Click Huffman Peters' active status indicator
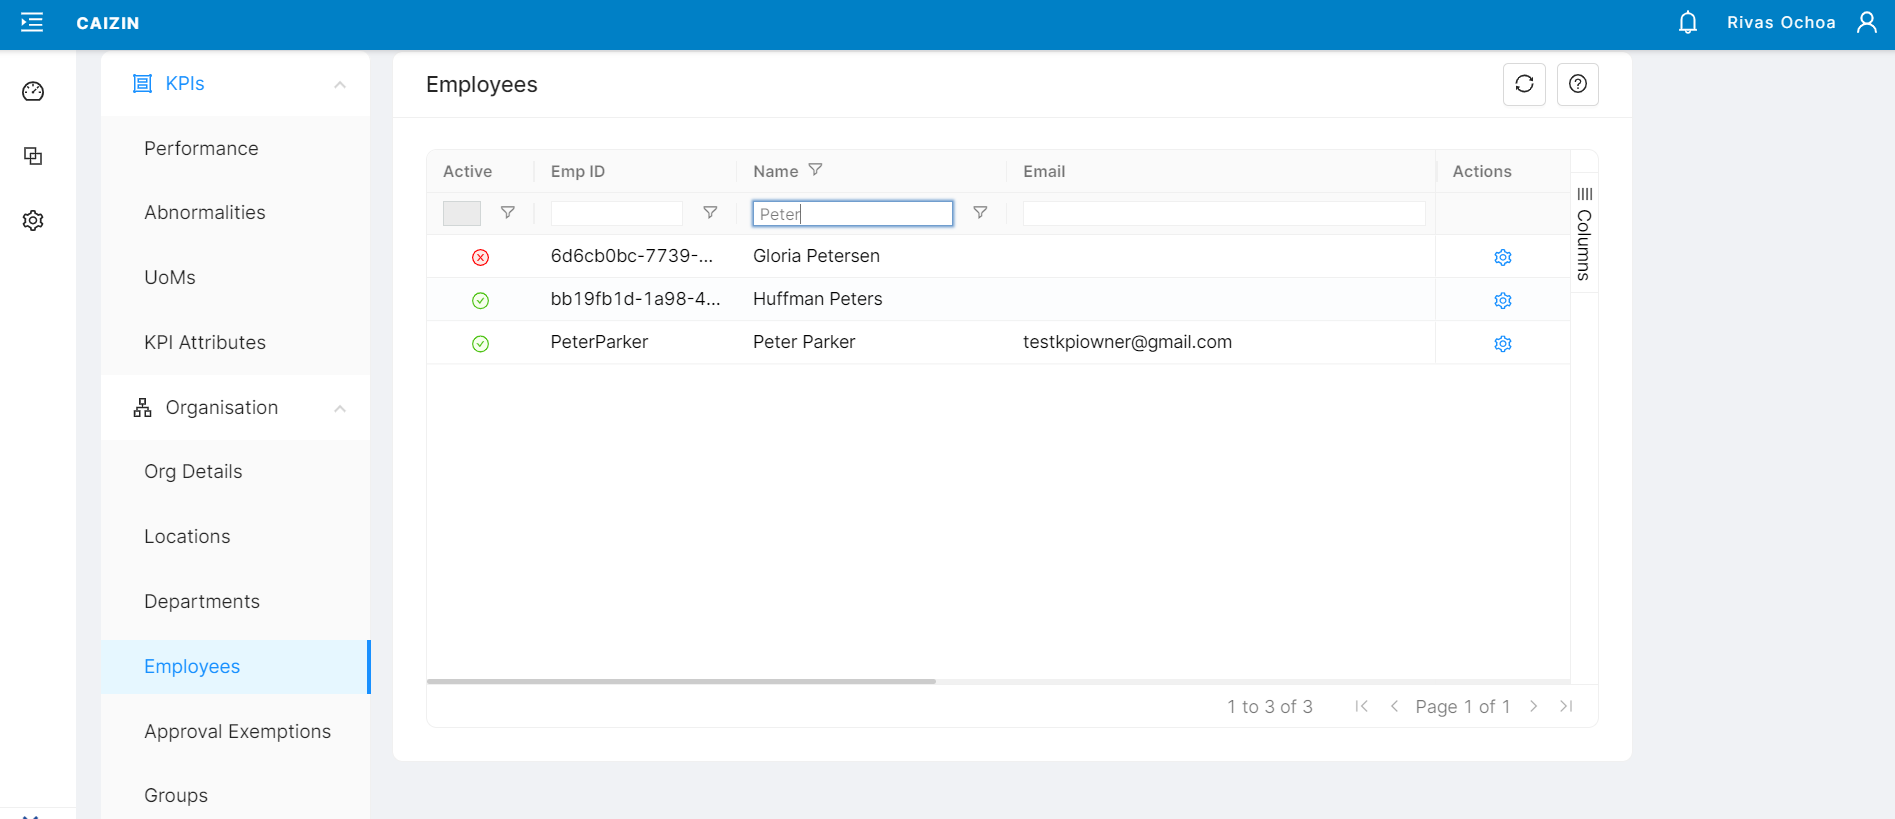 pos(480,301)
